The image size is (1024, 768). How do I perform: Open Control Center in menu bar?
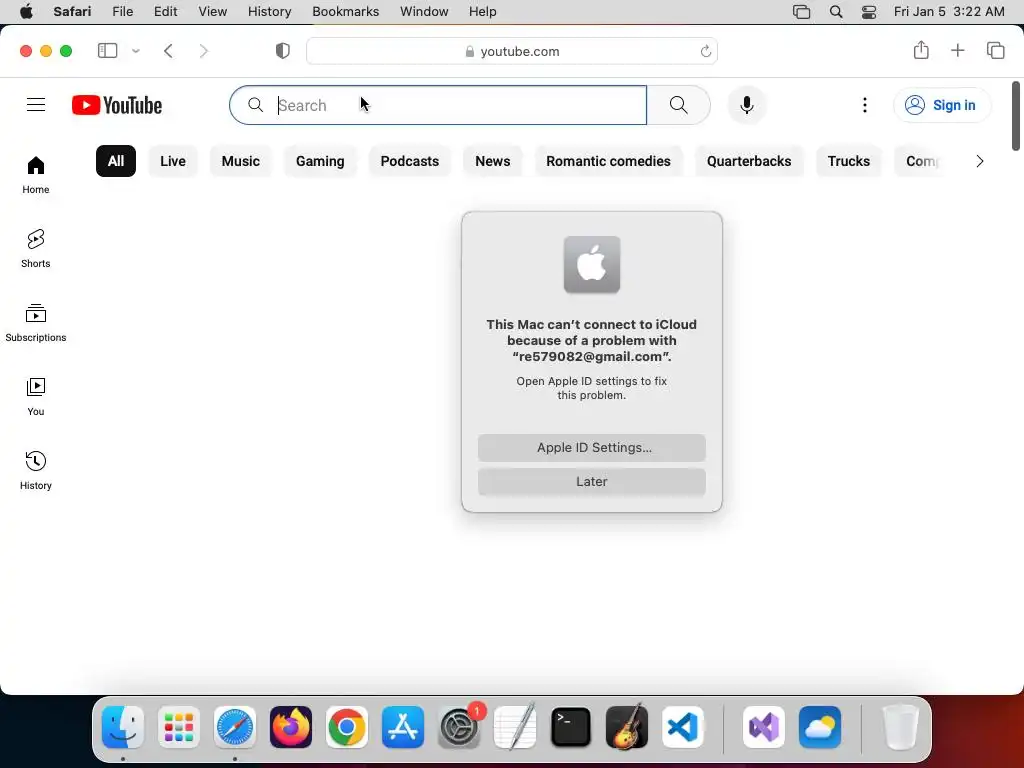click(869, 12)
